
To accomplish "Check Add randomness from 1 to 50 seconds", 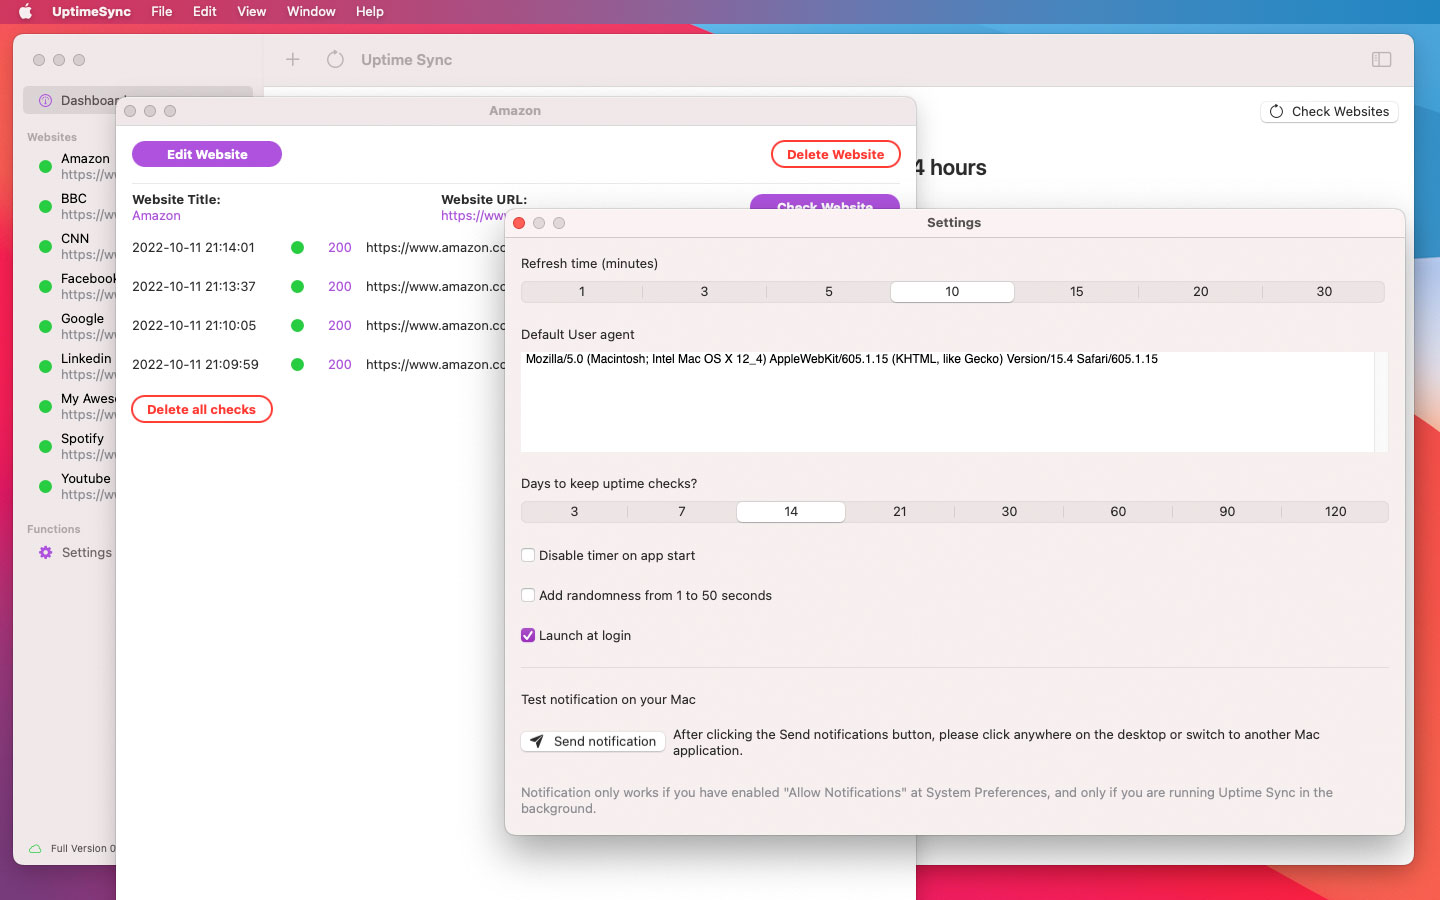I will tap(528, 595).
